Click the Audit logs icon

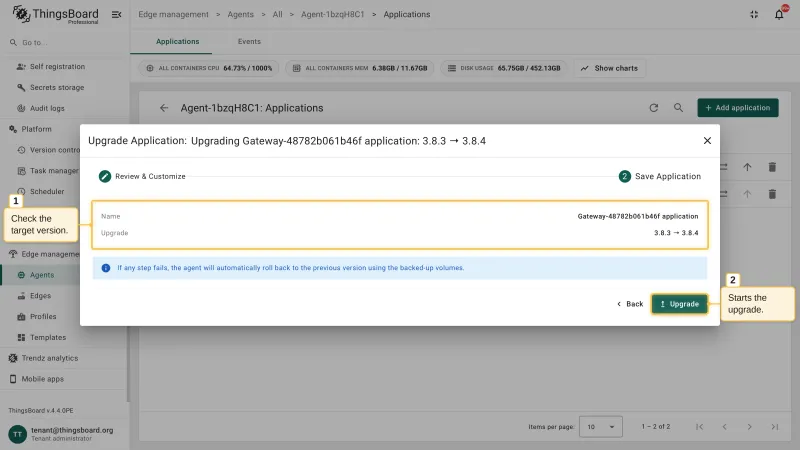click(x=21, y=108)
